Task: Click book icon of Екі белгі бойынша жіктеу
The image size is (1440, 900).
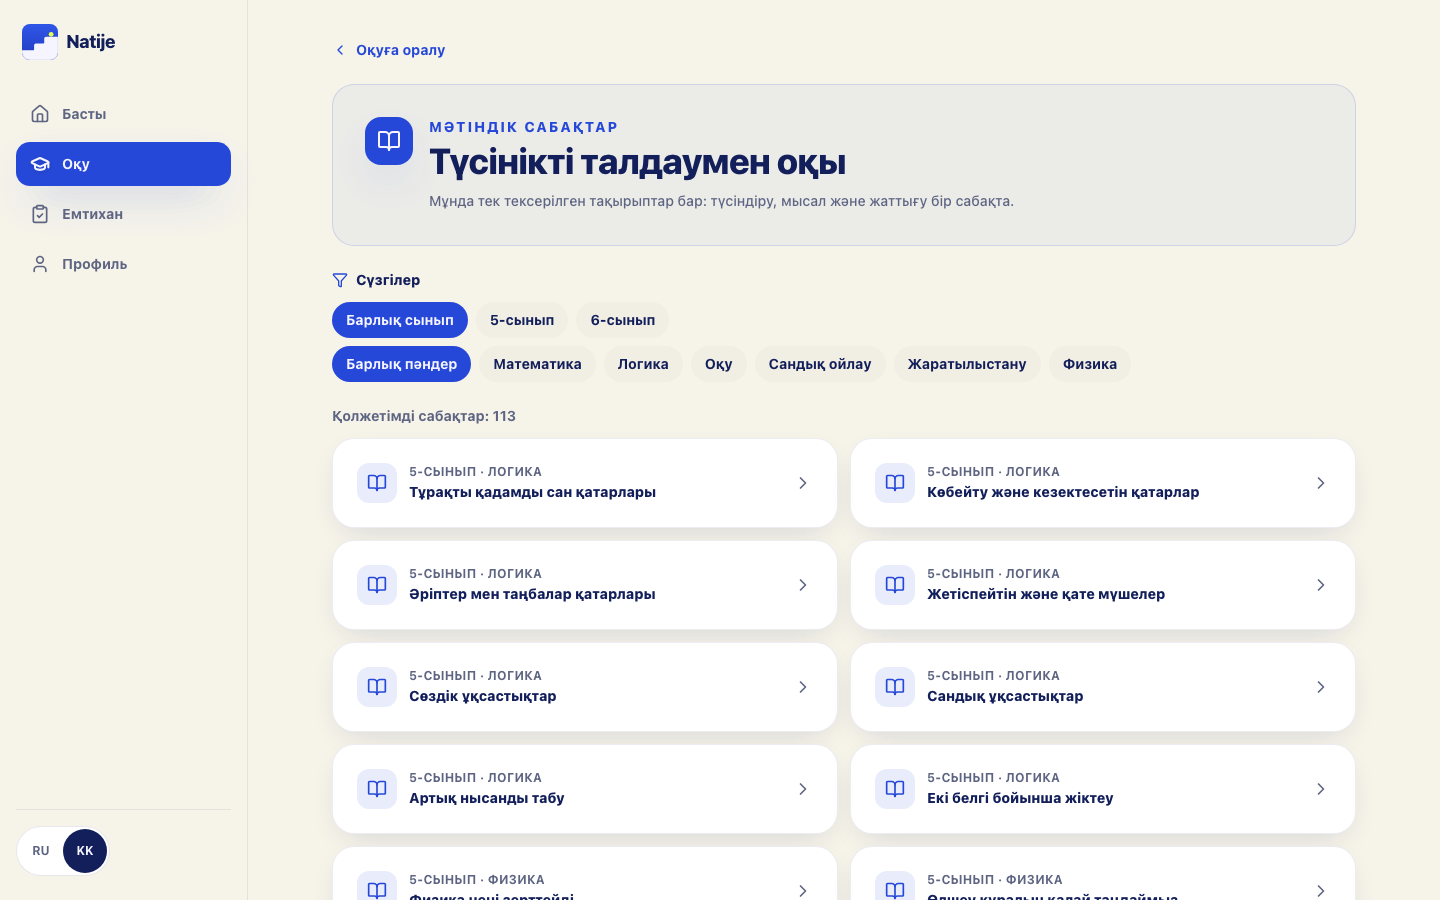Action: pyautogui.click(x=895, y=789)
